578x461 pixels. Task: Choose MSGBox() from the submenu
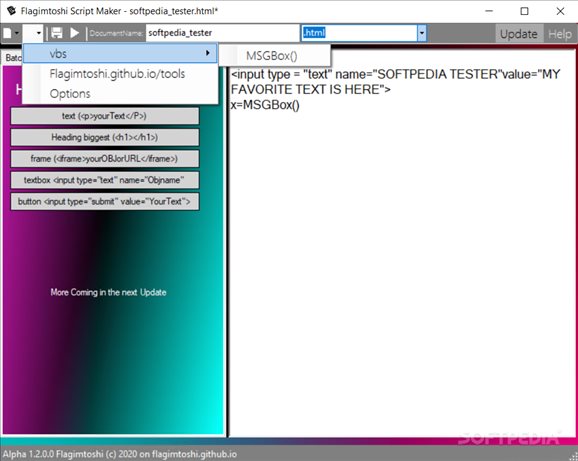pyautogui.click(x=275, y=56)
